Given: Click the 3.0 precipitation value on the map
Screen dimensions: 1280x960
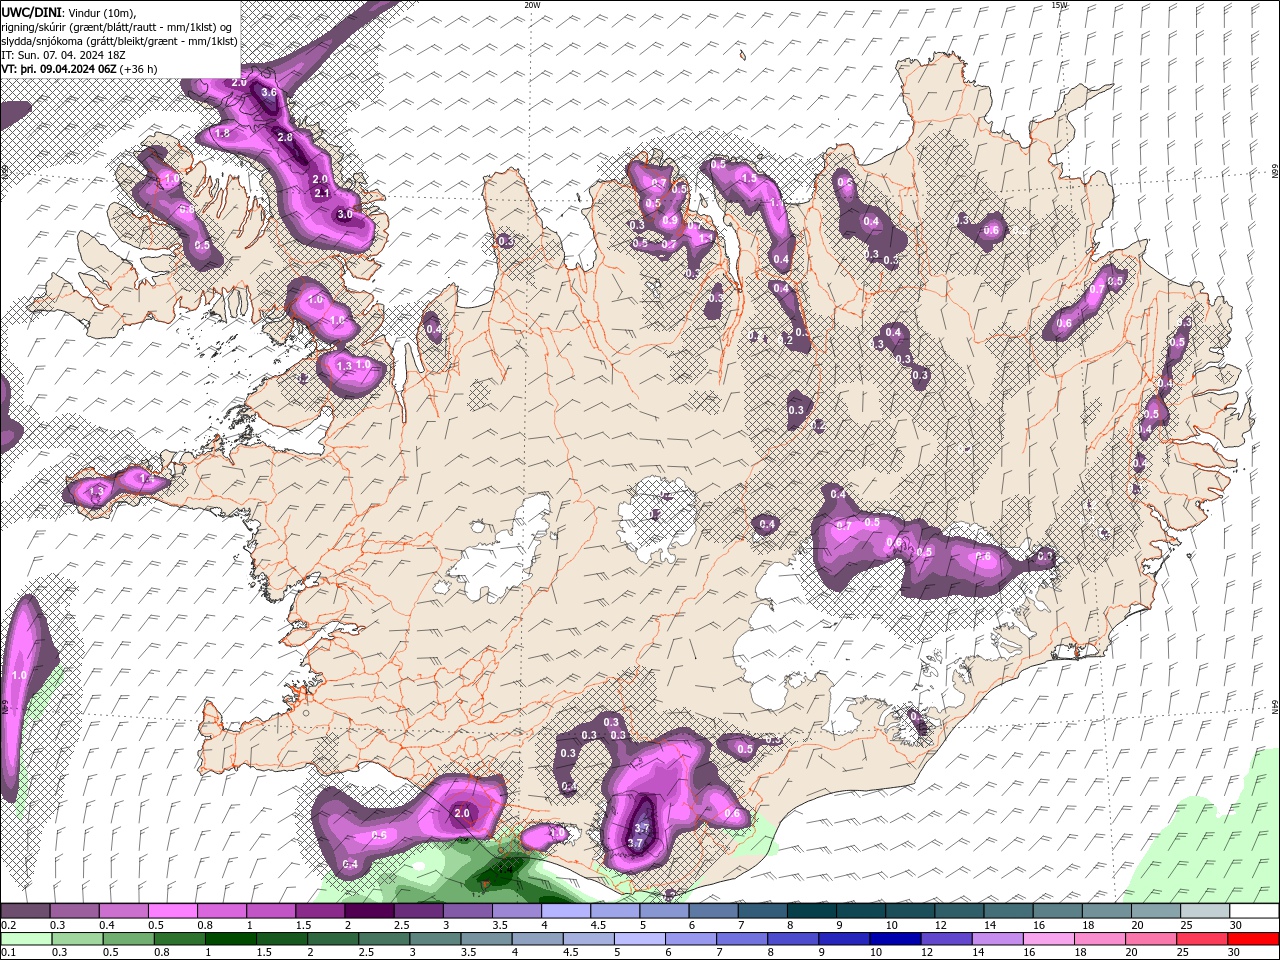Looking at the screenshot, I should pos(345,214).
